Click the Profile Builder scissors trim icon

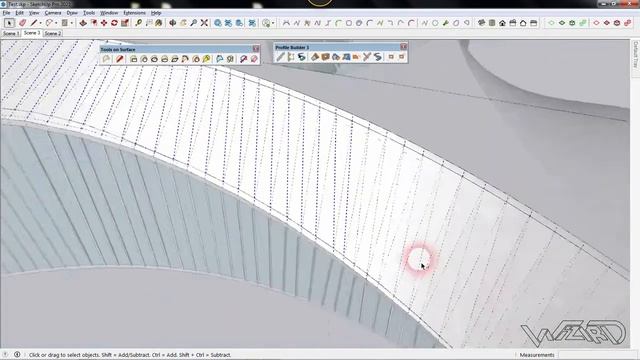367,57
